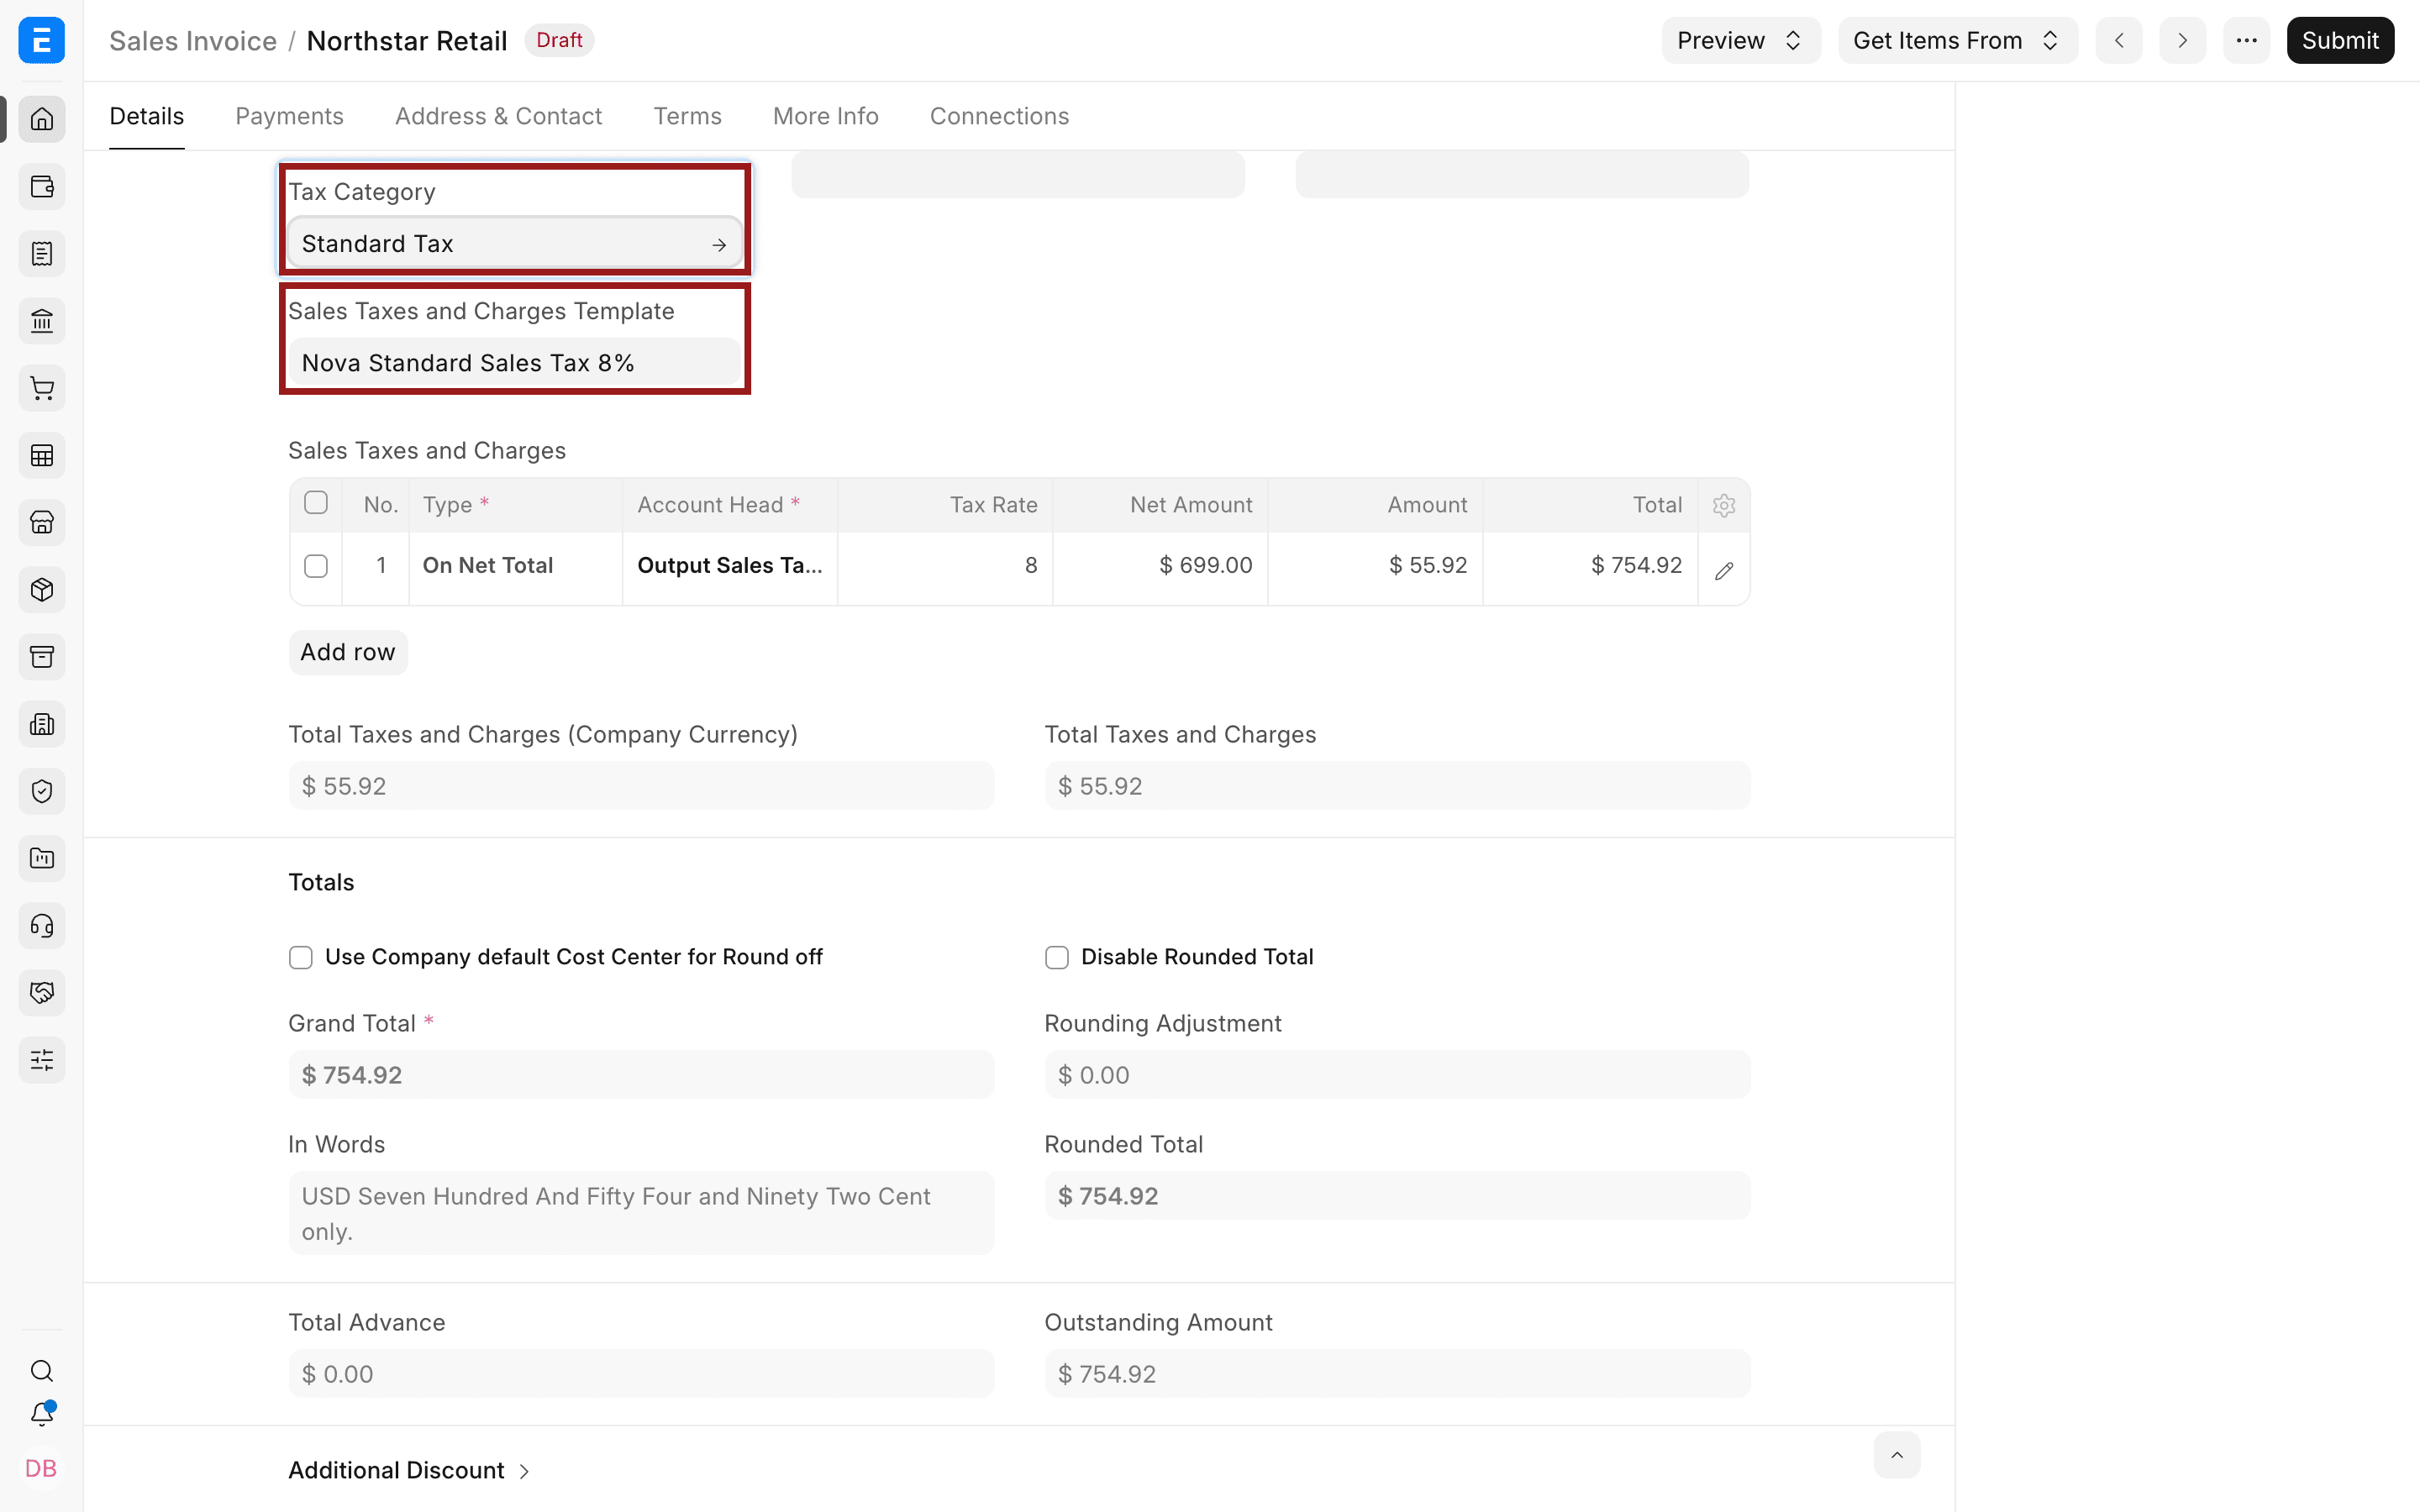The width and height of the screenshot is (2420, 1512).
Task: Click the Output Sales Tax account head cell
Action: [730, 566]
